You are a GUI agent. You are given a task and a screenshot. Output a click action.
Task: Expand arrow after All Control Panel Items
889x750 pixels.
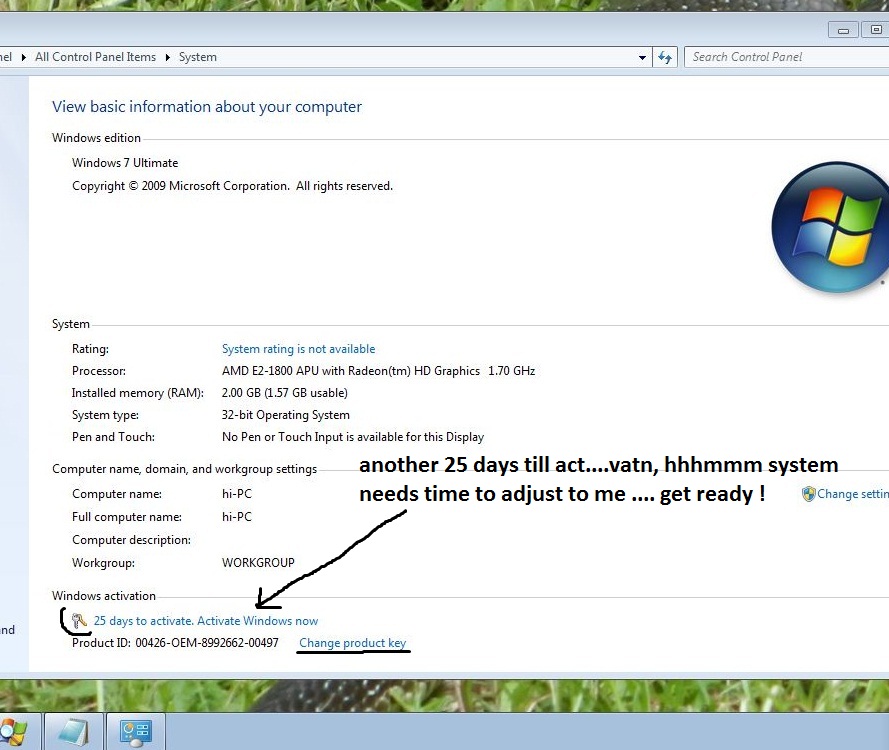(x=168, y=57)
